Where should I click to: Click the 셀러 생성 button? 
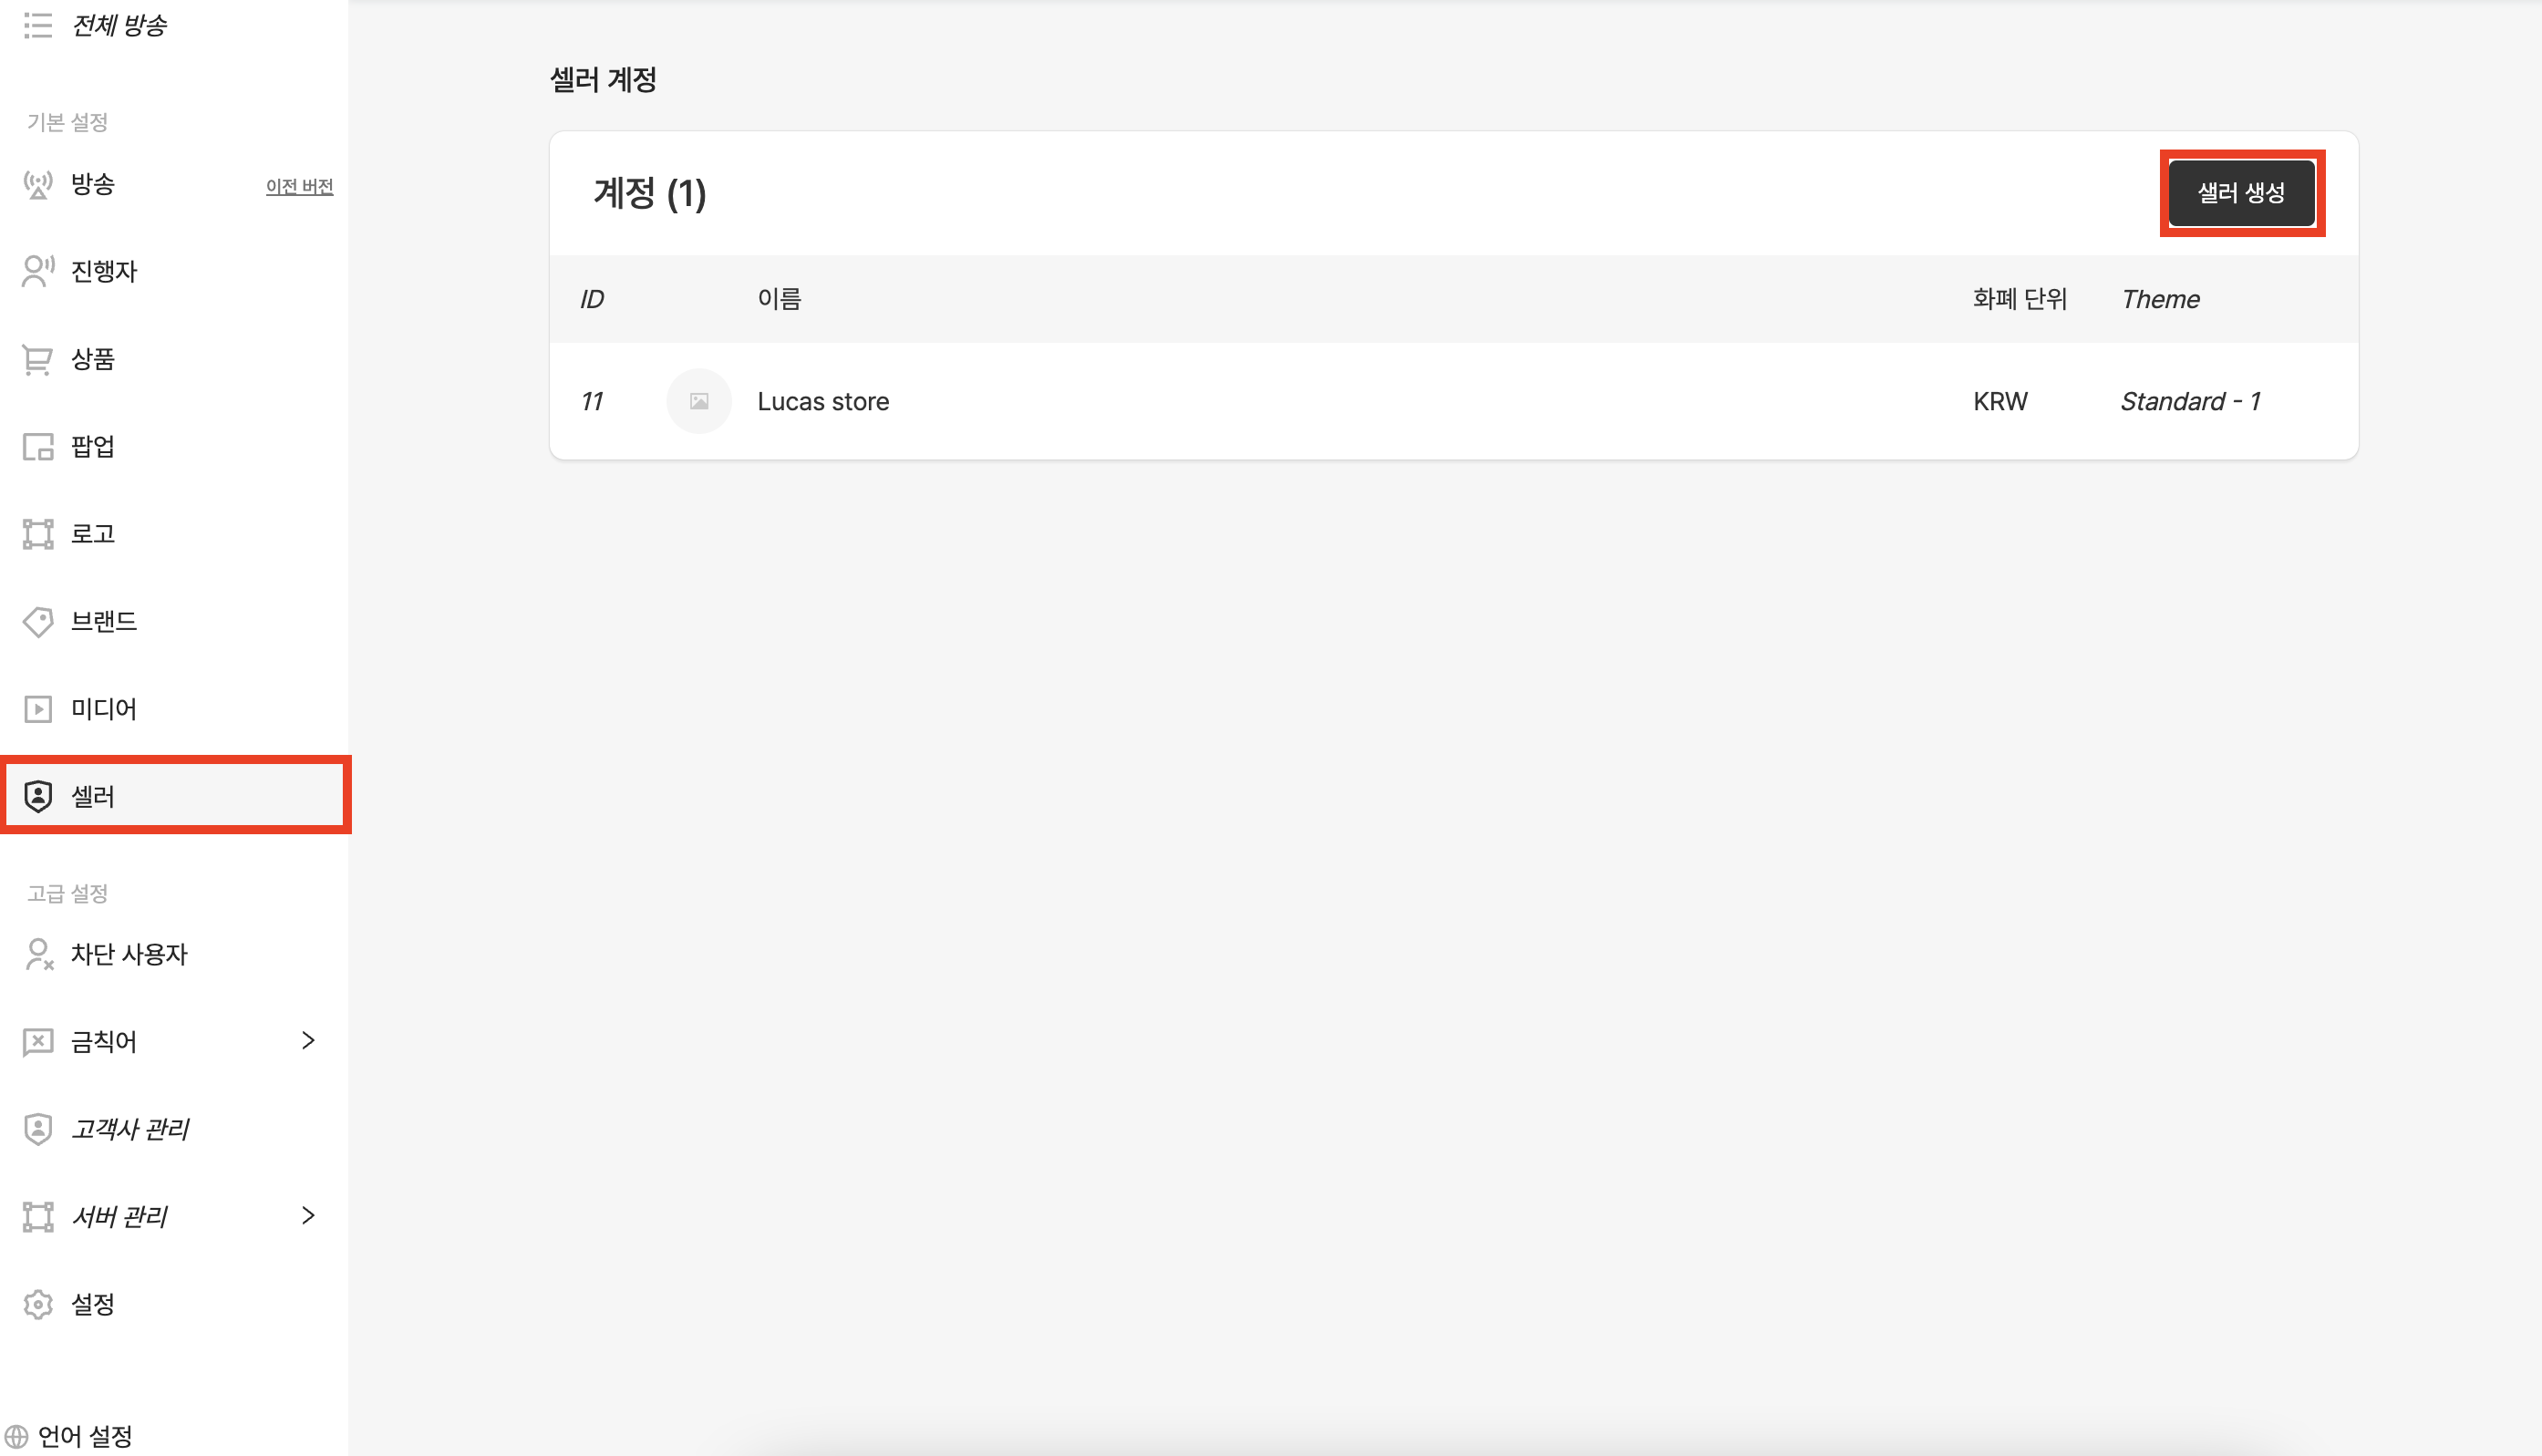coord(2241,193)
